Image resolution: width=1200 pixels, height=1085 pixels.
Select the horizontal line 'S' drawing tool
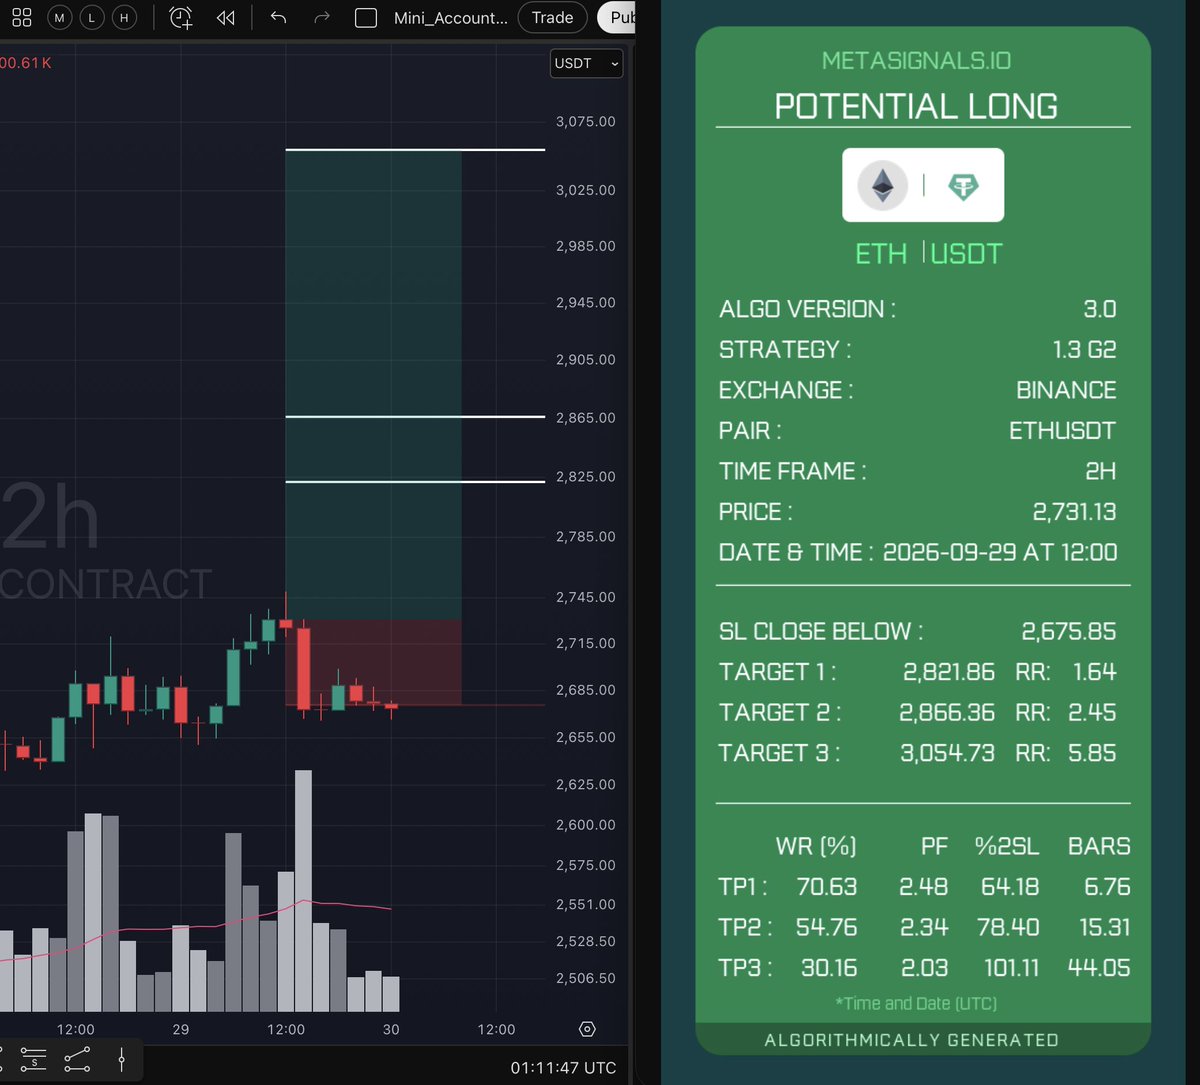click(33, 1058)
